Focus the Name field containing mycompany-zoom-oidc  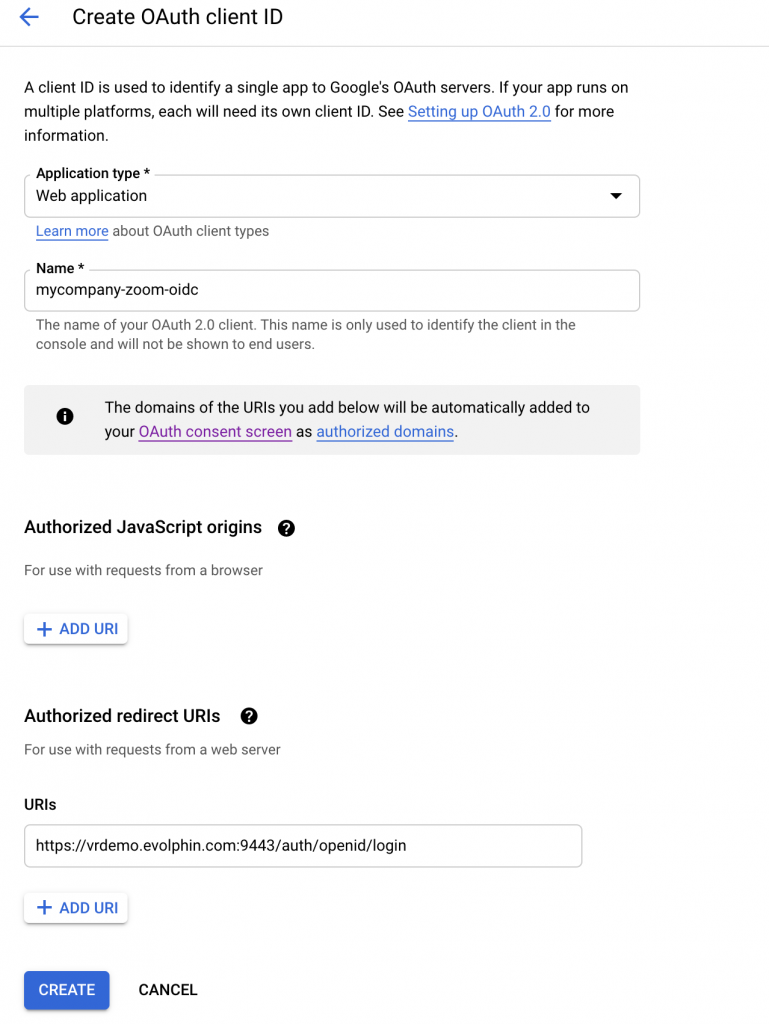pyautogui.click(x=331, y=291)
